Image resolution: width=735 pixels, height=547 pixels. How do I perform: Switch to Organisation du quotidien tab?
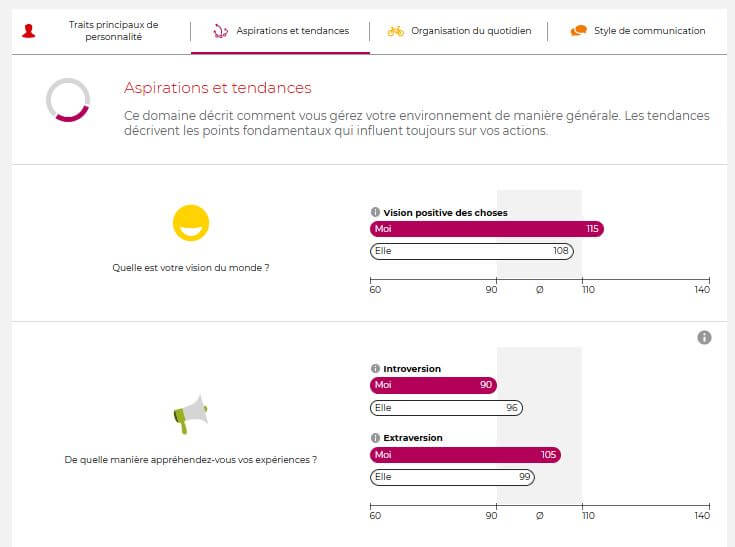(470, 31)
